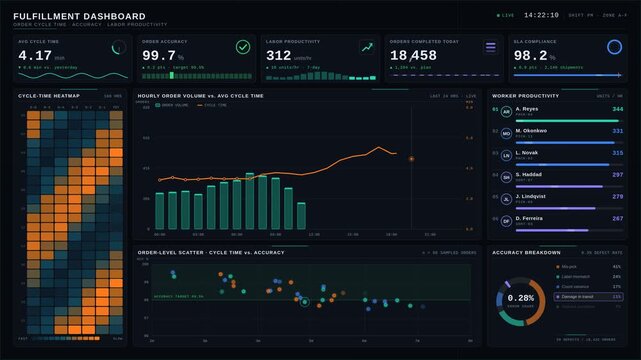The width and height of the screenshot is (641, 360).
Task: Click the M. Okonkwo productivity bar
Action: [x=565, y=143]
